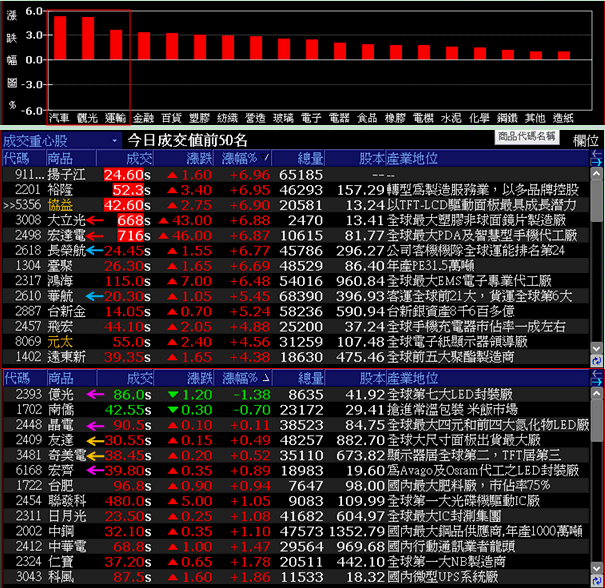
Task: Click the upper table's refresh icon
Action: (x=597, y=361)
